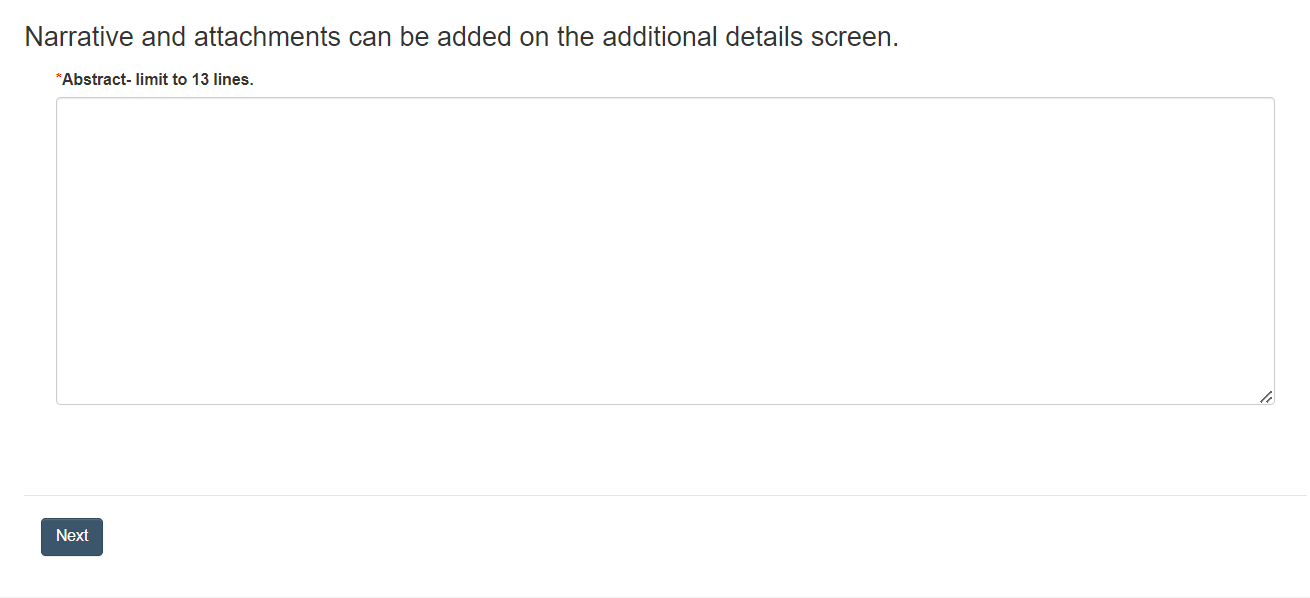The height and width of the screenshot is (598, 1310).
Task: Click inside the Abstract text area
Action: click(665, 250)
